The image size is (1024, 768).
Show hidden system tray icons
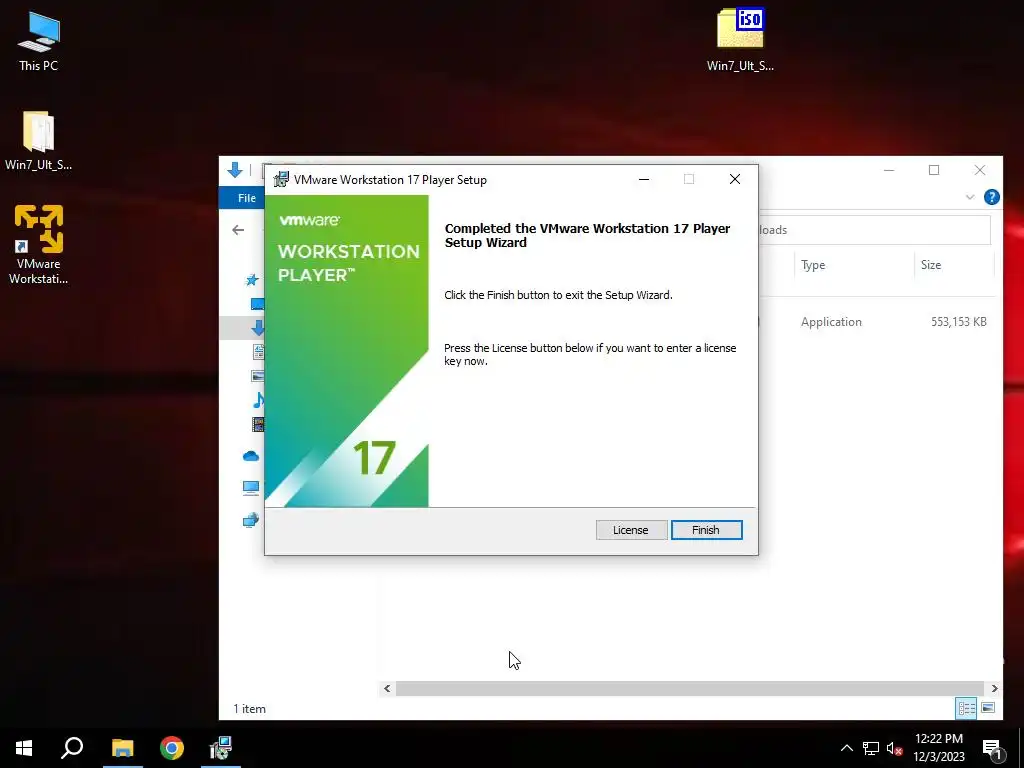click(846, 748)
